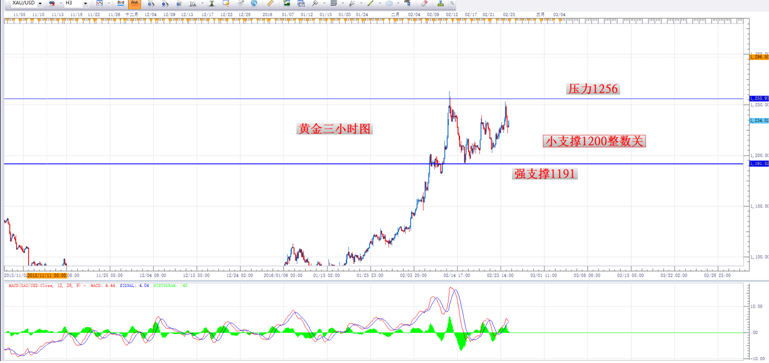Click the green HISTOGRAM value text
Image resolution: width=769 pixels, height=363 pixels.
click(171, 285)
